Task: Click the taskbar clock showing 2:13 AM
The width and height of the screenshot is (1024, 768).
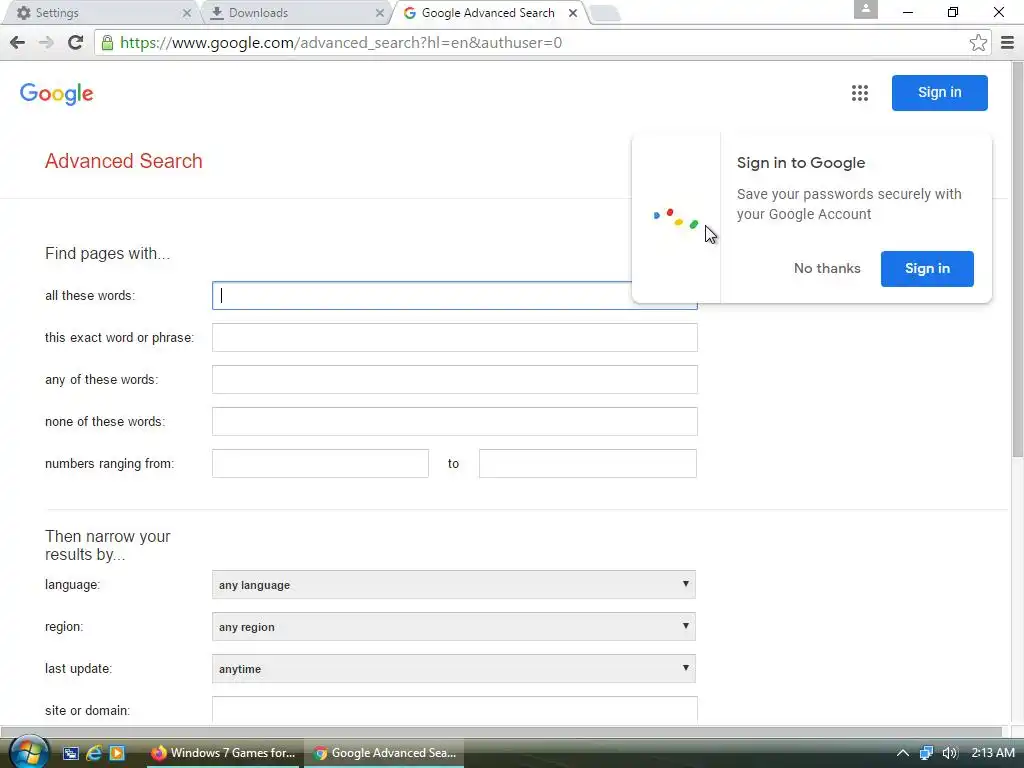Action: (993, 753)
